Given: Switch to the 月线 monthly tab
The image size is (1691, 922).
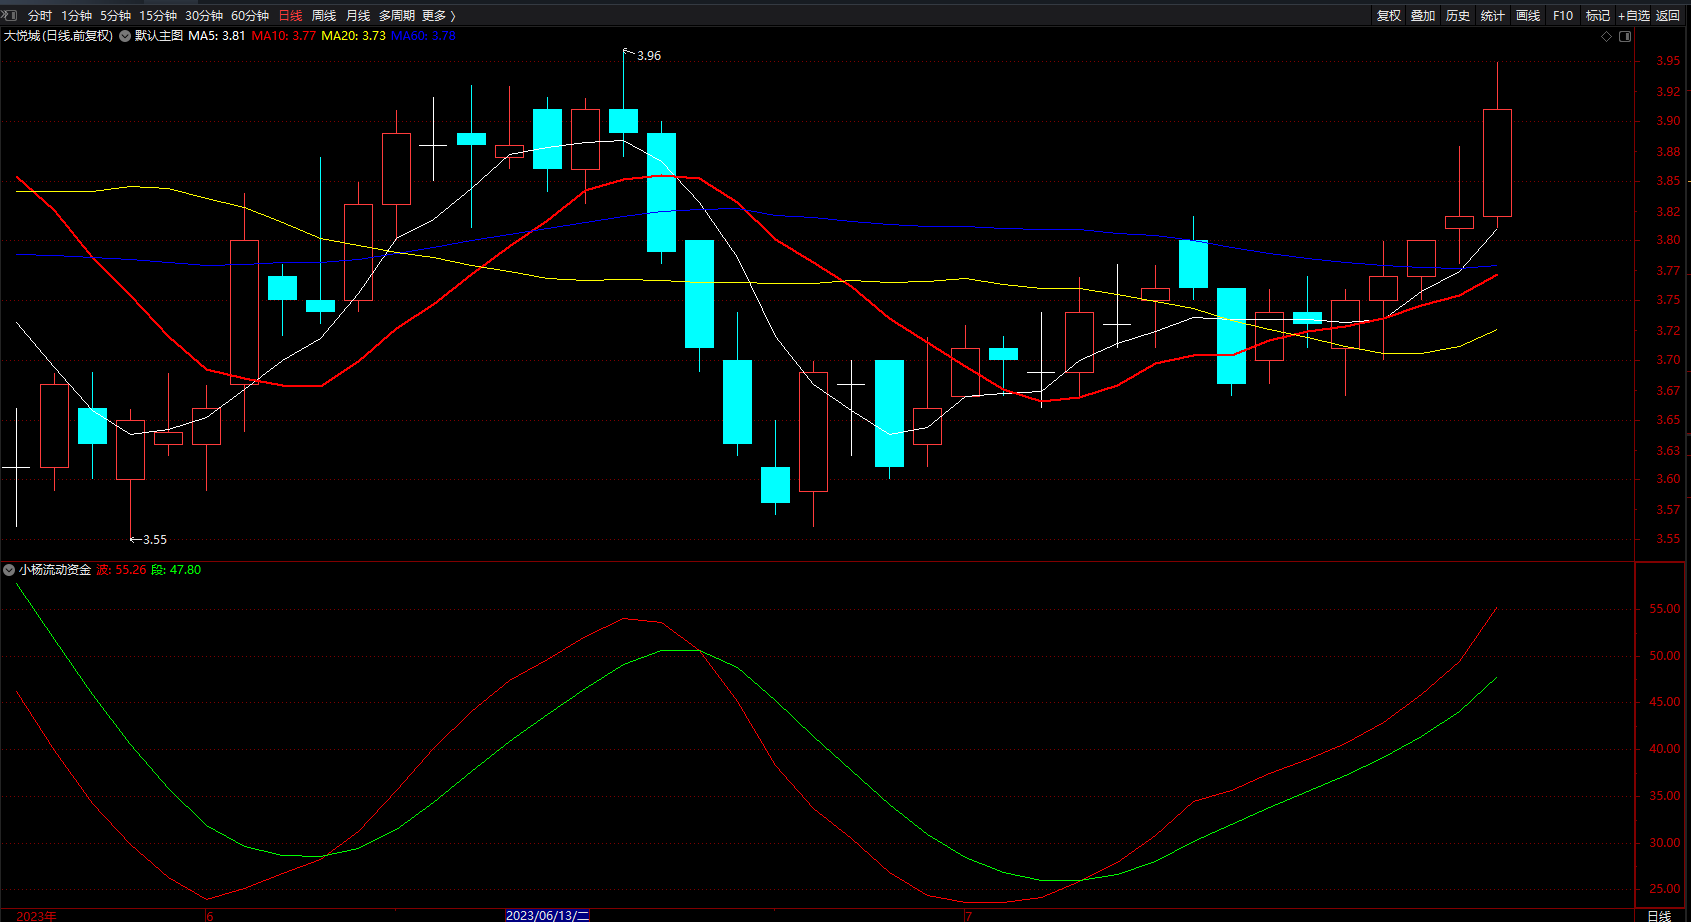Looking at the screenshot, I should pos(358,16).
